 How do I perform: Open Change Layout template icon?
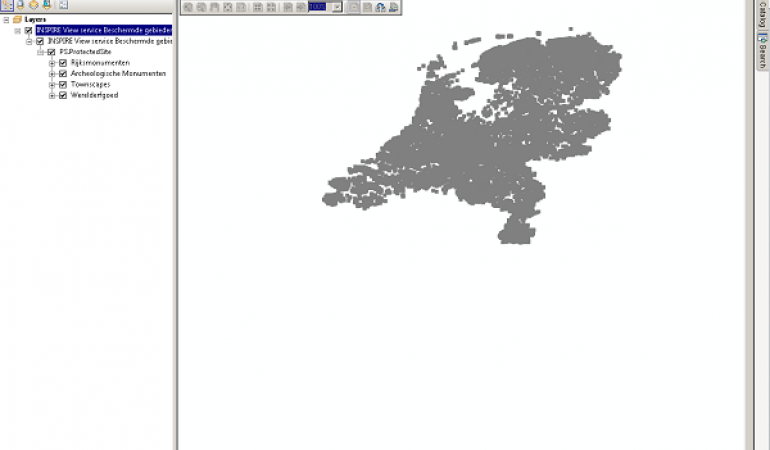380,7
